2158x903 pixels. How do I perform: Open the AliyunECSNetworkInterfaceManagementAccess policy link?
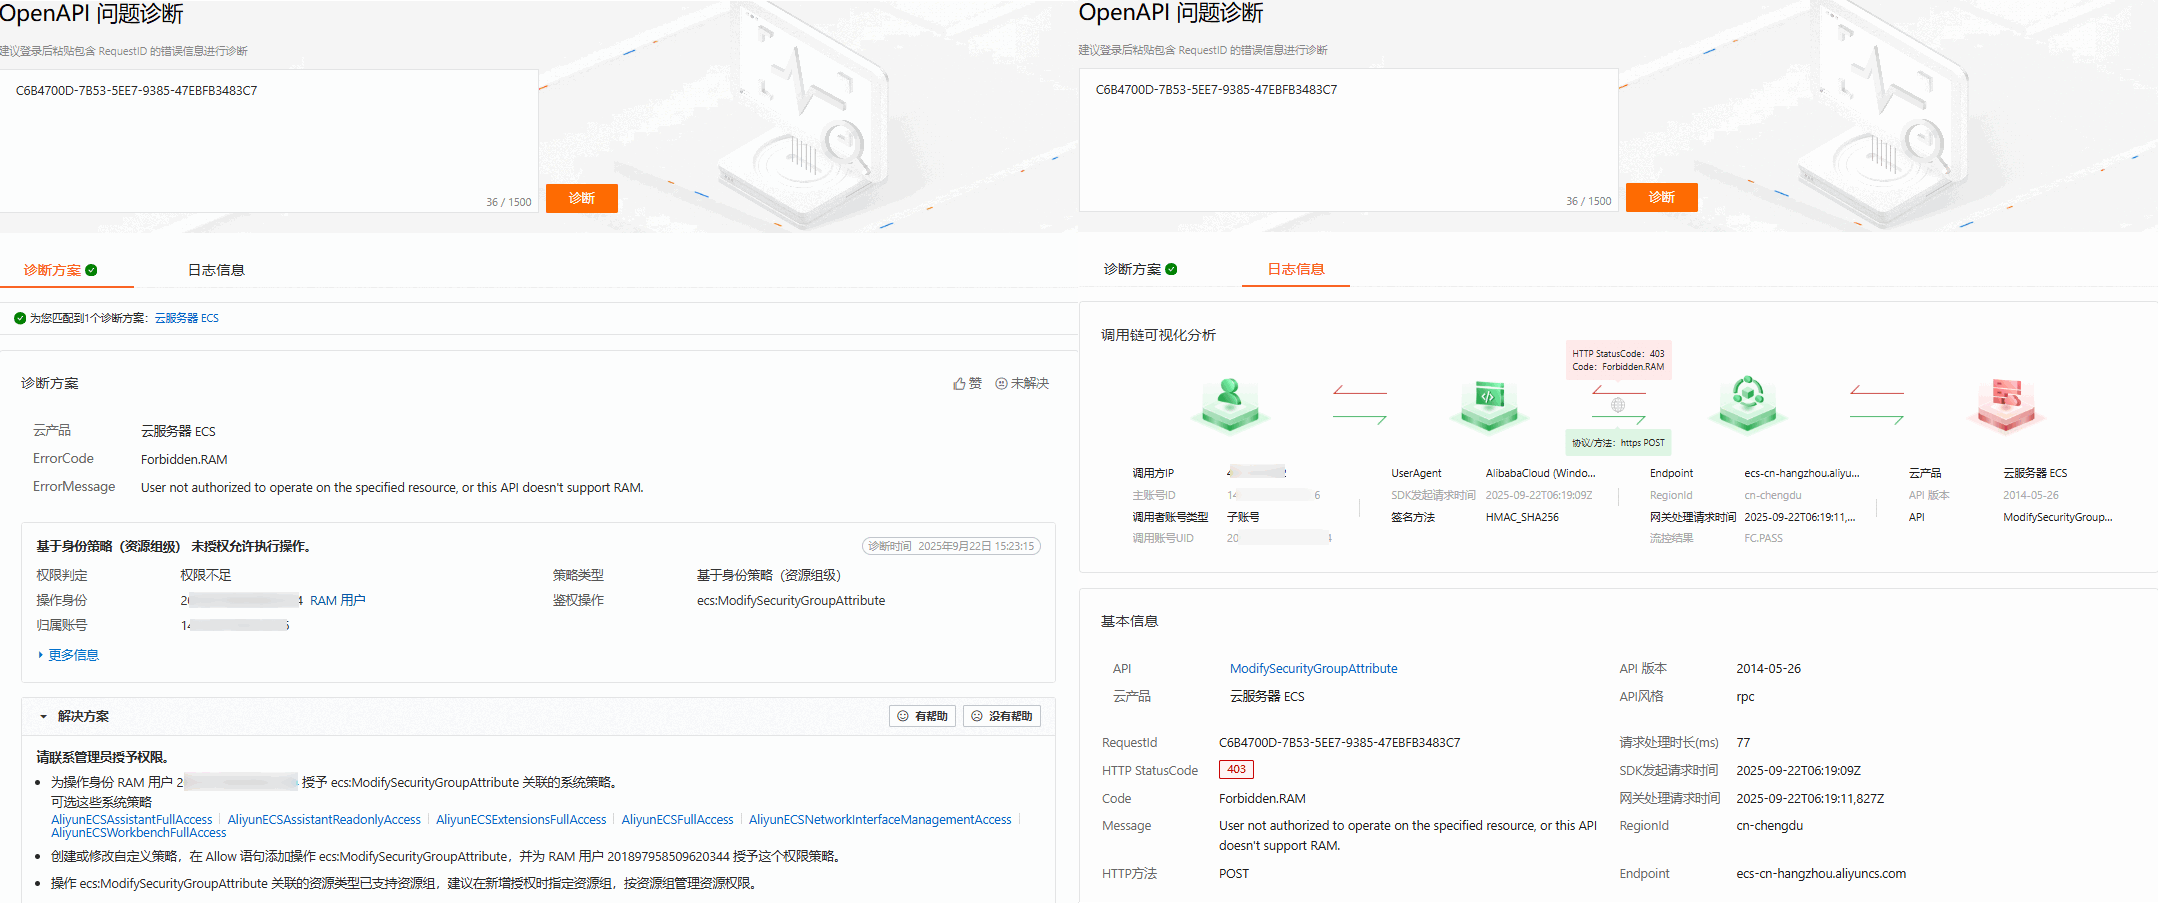pos(880,819)
